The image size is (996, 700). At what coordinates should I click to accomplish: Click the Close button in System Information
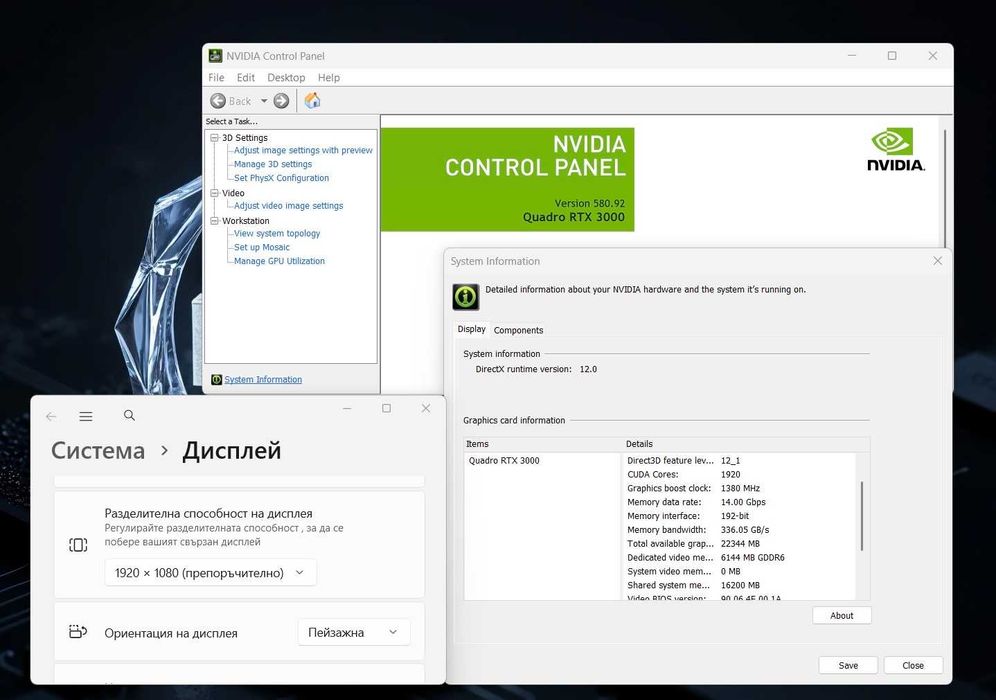coord(913,665)
